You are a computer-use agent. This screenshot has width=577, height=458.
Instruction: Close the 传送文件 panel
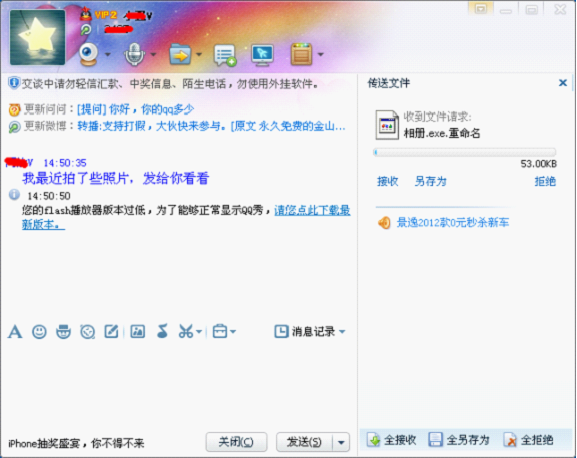[563, 83]
